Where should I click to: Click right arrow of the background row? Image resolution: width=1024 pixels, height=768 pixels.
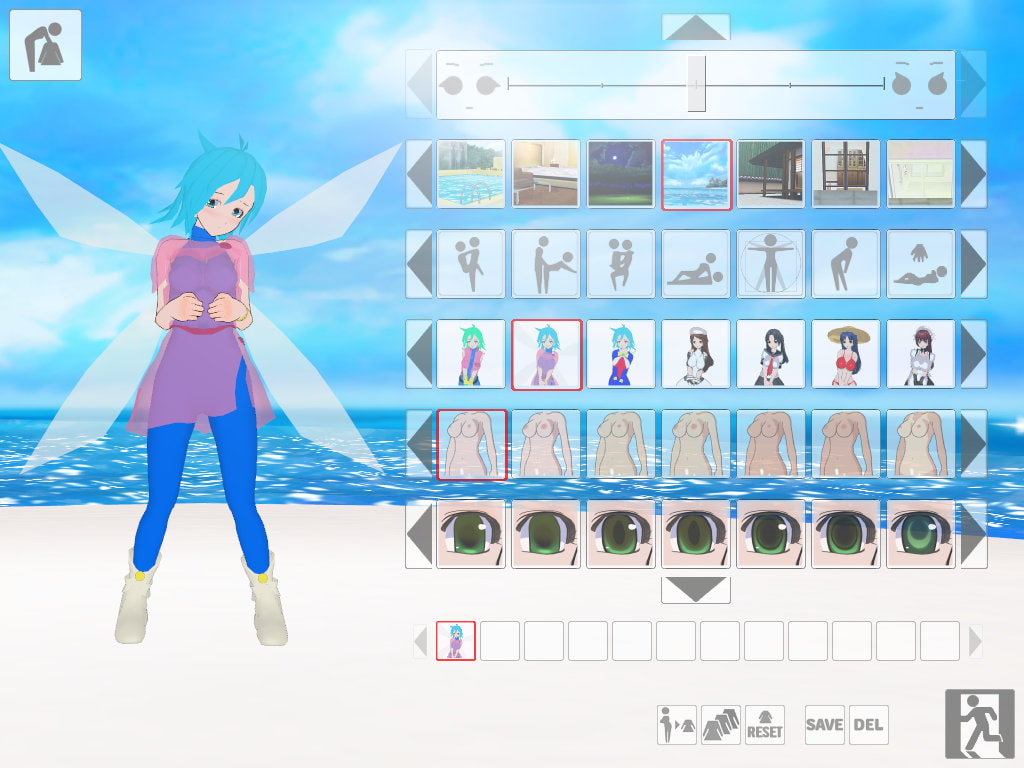pos(973,174)
